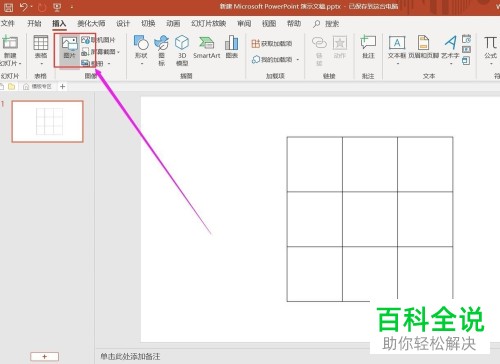Open the 帮助 tab
Viewport: 500px width, 364px height.
pos(294,23)
